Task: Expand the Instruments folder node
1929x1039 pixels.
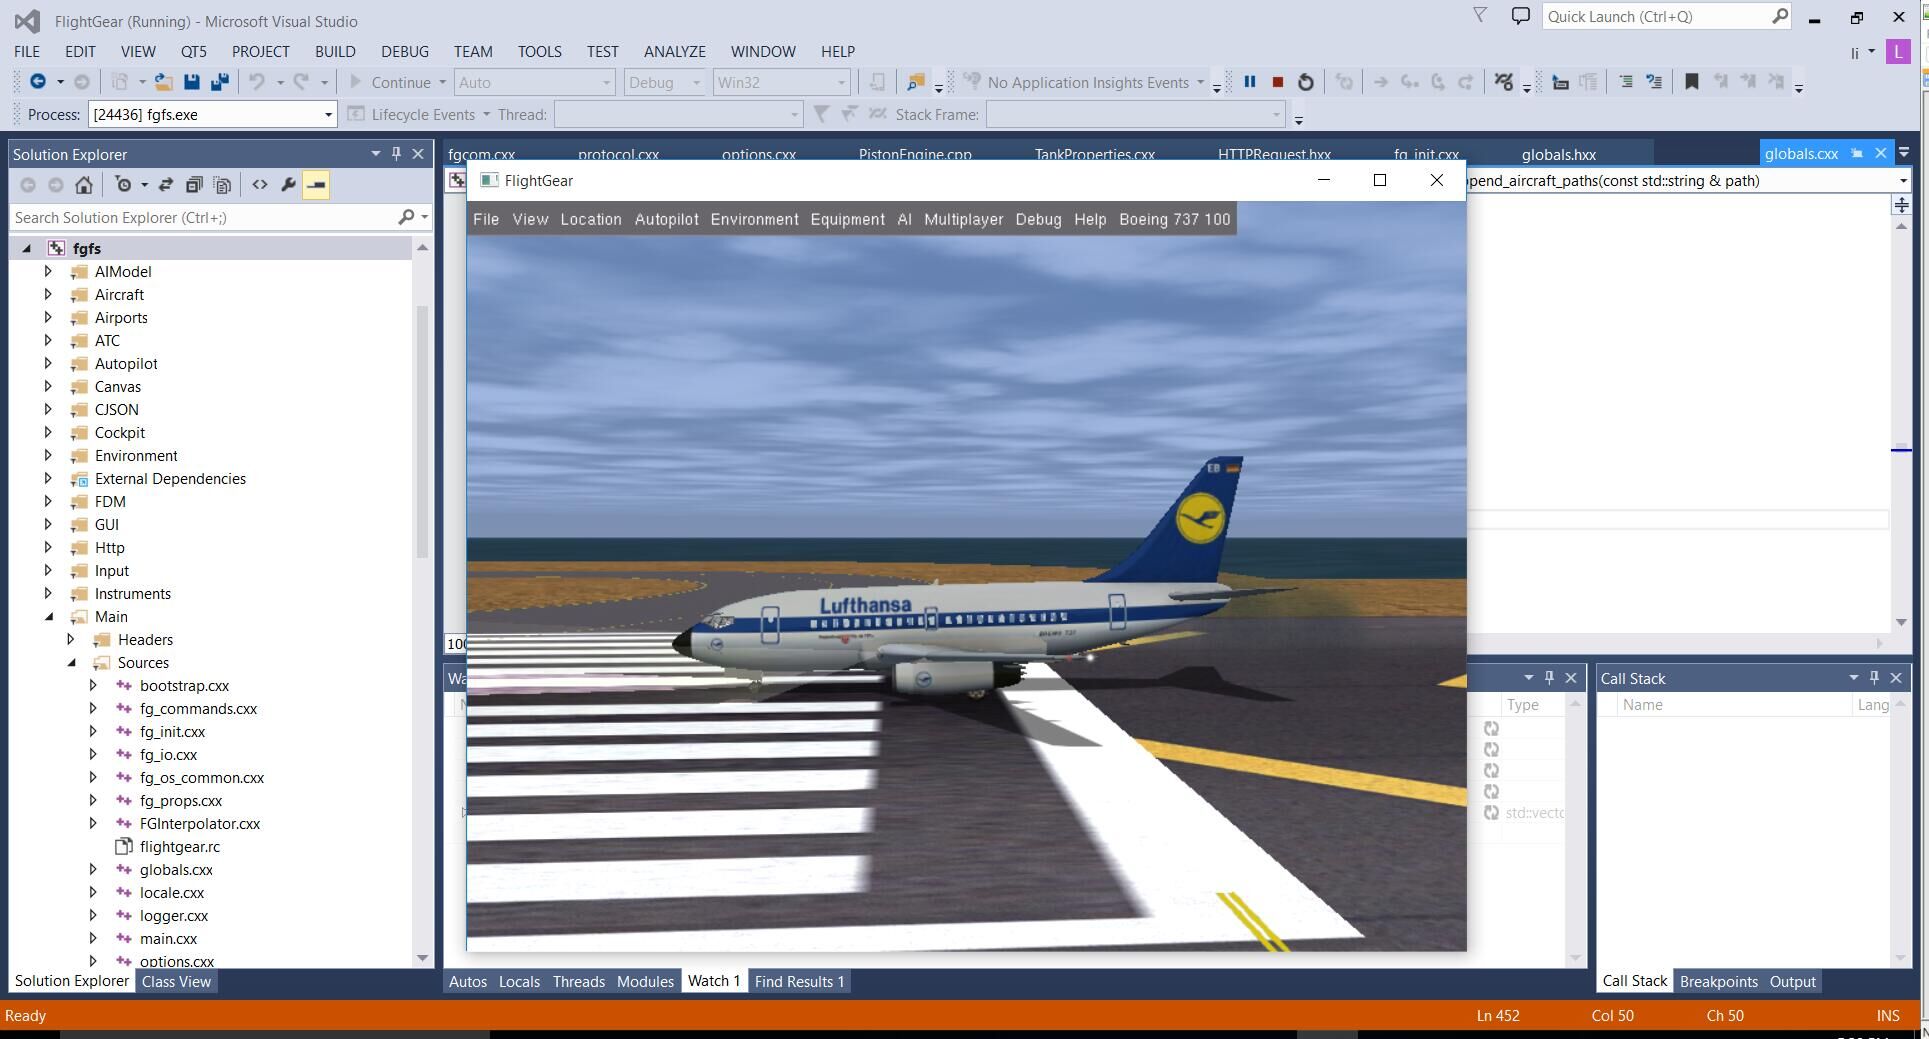Action: point(48,593)
